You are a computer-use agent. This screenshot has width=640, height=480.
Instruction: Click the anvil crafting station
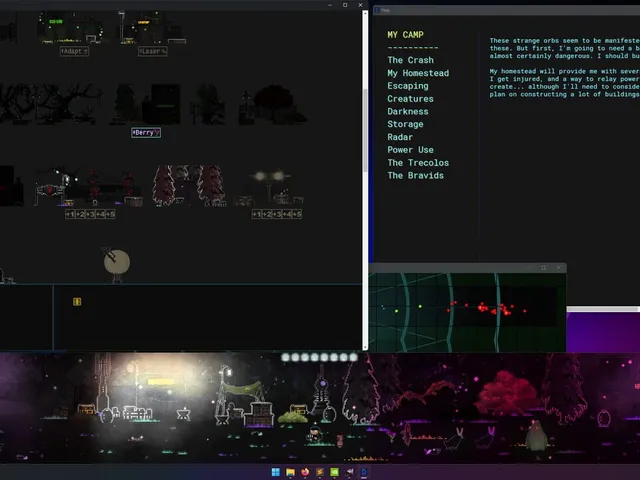click(x=183, y=414)
